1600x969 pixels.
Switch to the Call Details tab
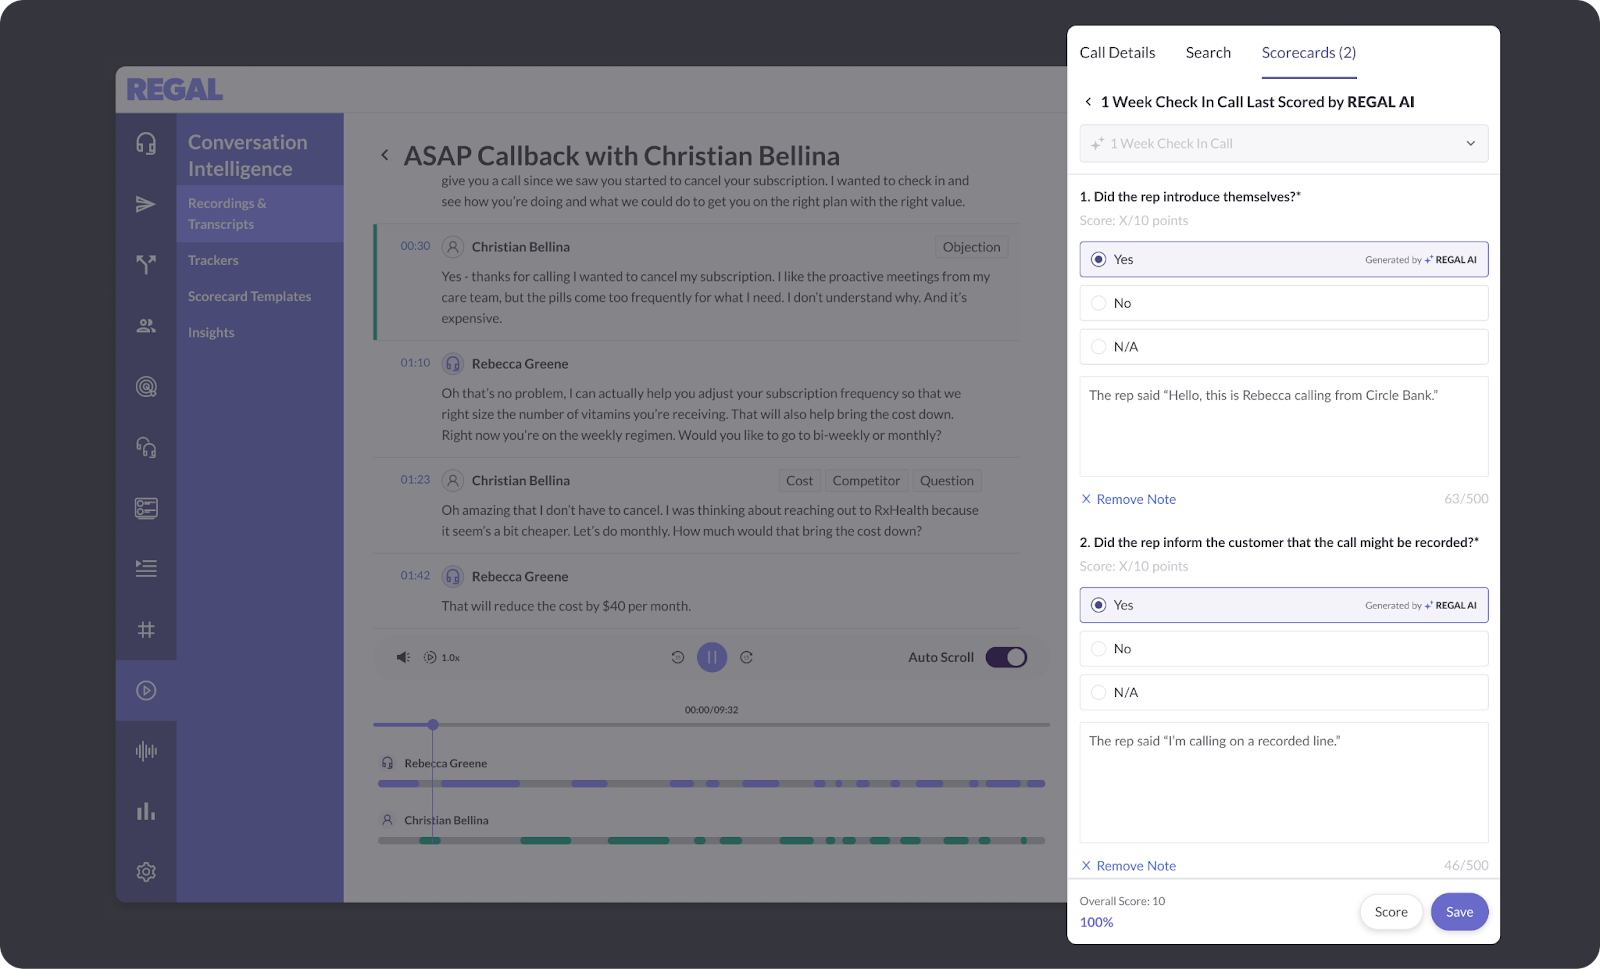tap(1117, 53)
